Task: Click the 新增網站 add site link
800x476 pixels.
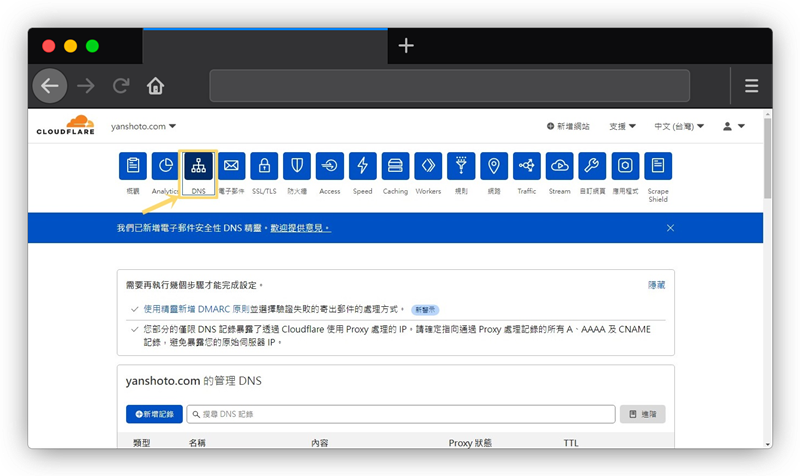Action: pyautogui.click(x=568, y=126)
